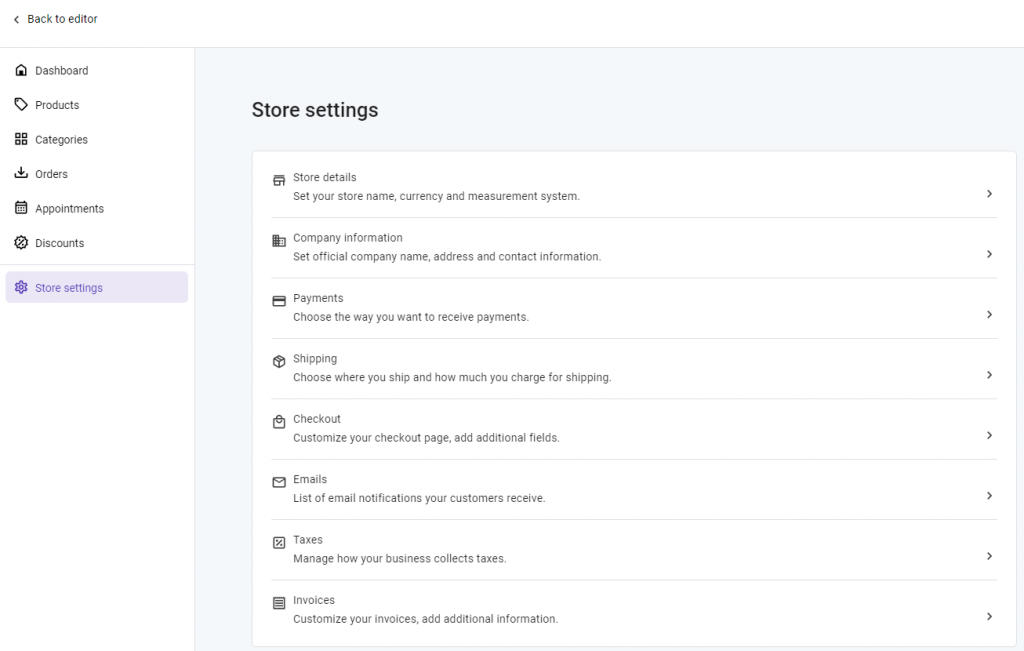Viewport: 1024px width, 651px height.
Task: Click the Store settings gear icon
Action: click(21, 287)
